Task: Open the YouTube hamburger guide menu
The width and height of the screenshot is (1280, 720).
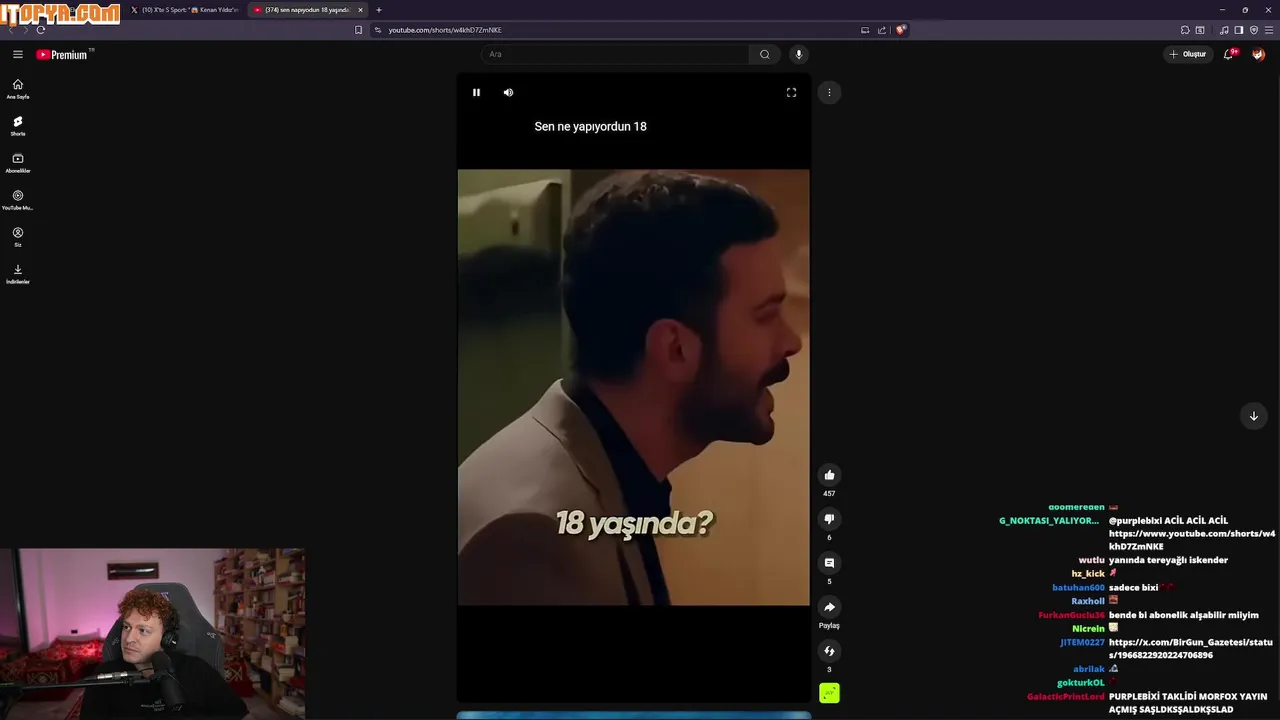Action: point(17,54)
